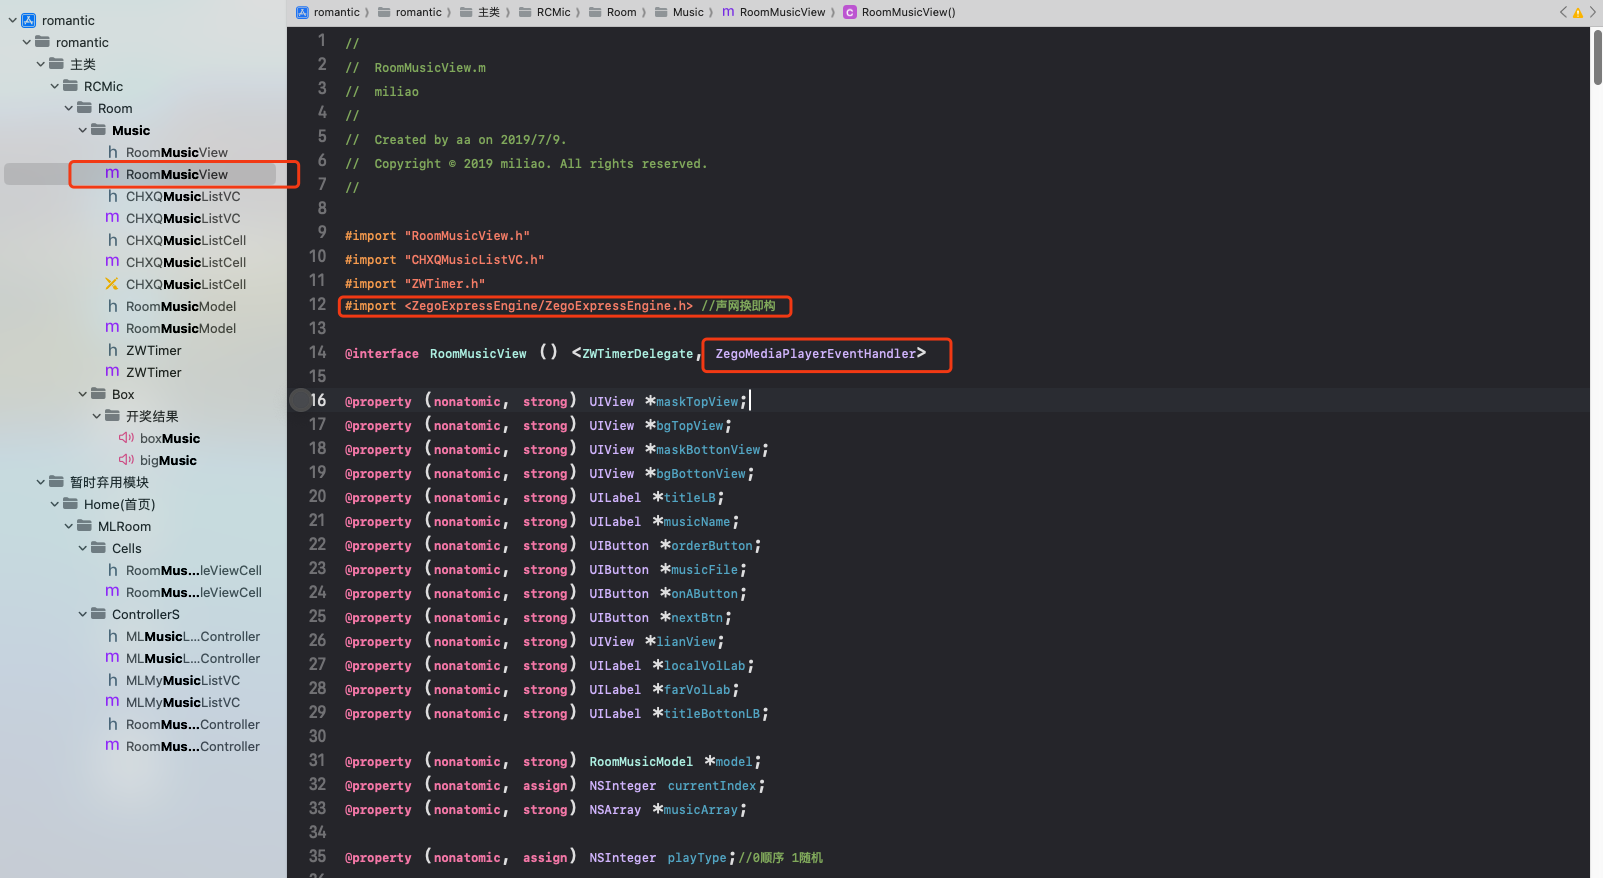Collapse the ControllerS folder
Image resolution: width=1603 pixels, height=878 pixels.
coord(83,614)
